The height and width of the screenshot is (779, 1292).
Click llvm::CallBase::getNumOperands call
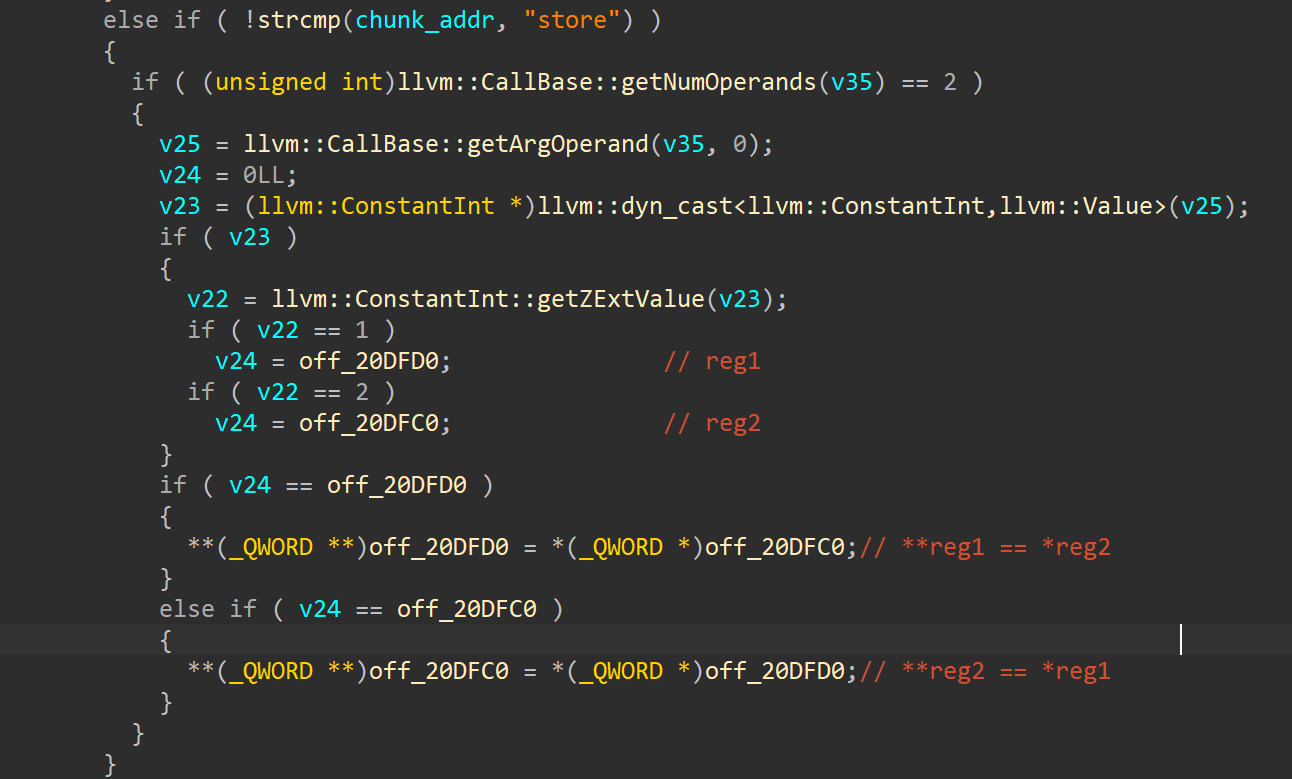coord(607,81)
